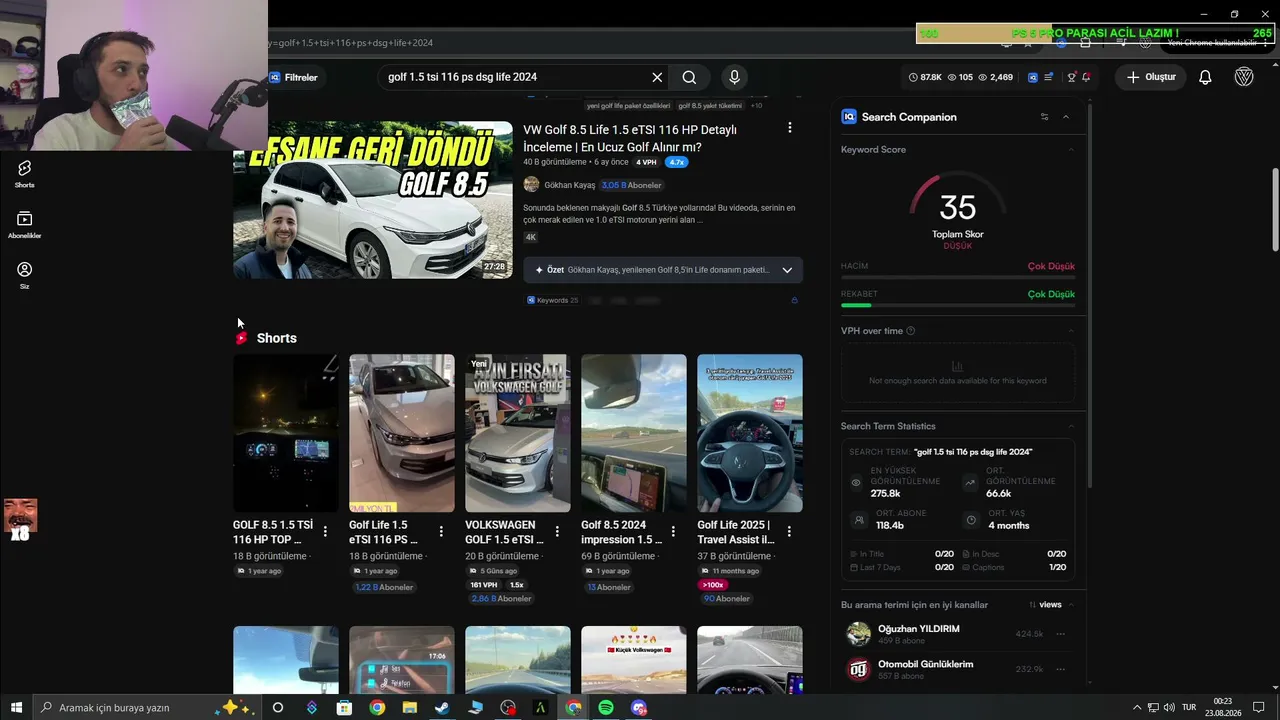This screenshot has height=720, width=1280.
Task: Click the Oluştur create button
Action: 1151,77
